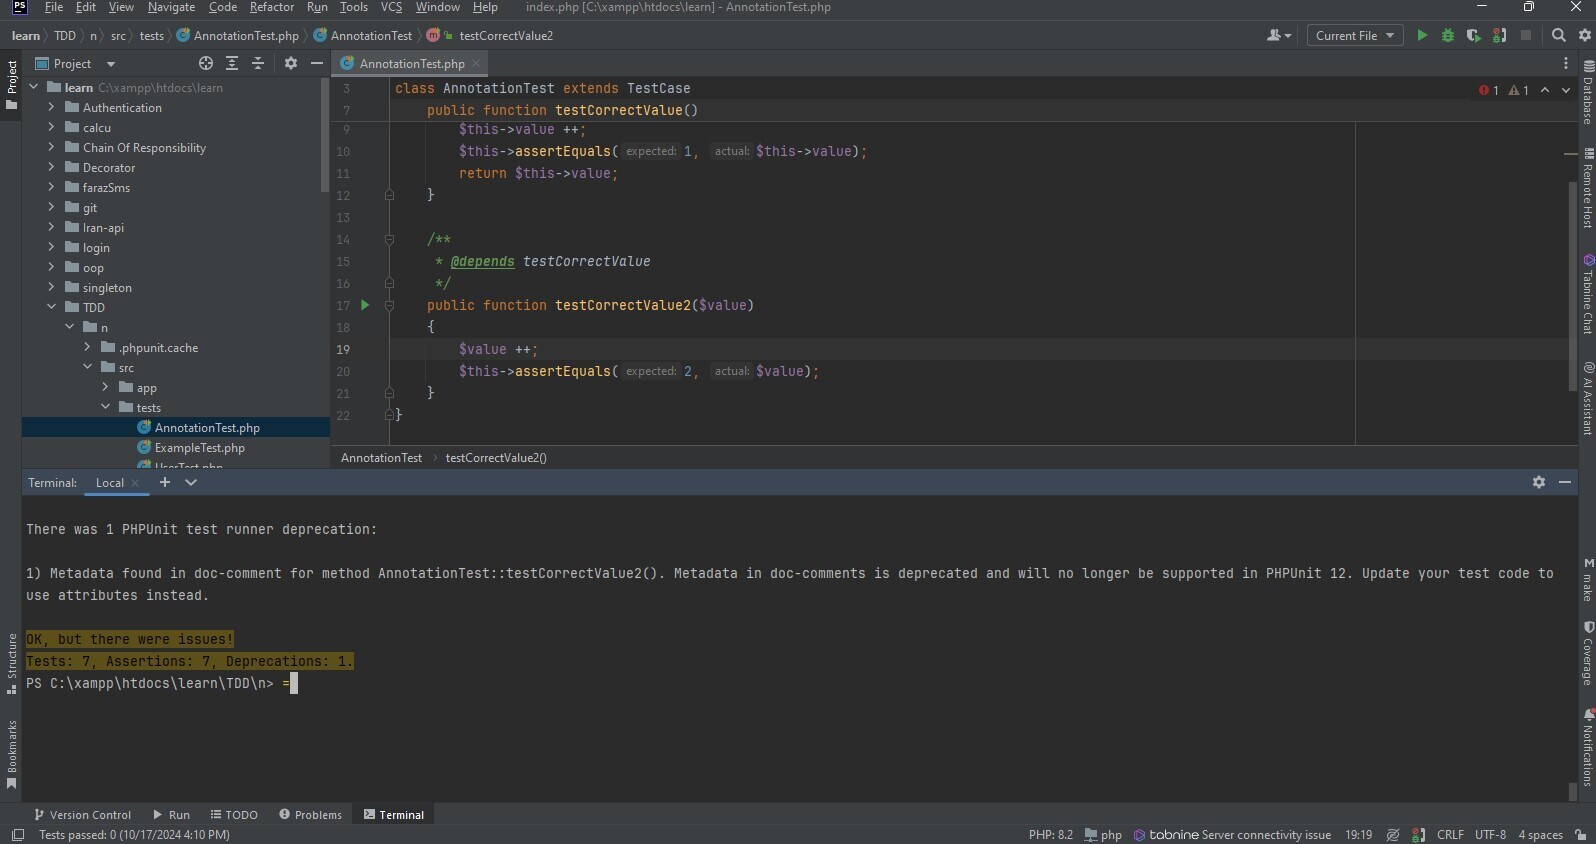Click the user account icon in toolbar

pos(1279,35)
